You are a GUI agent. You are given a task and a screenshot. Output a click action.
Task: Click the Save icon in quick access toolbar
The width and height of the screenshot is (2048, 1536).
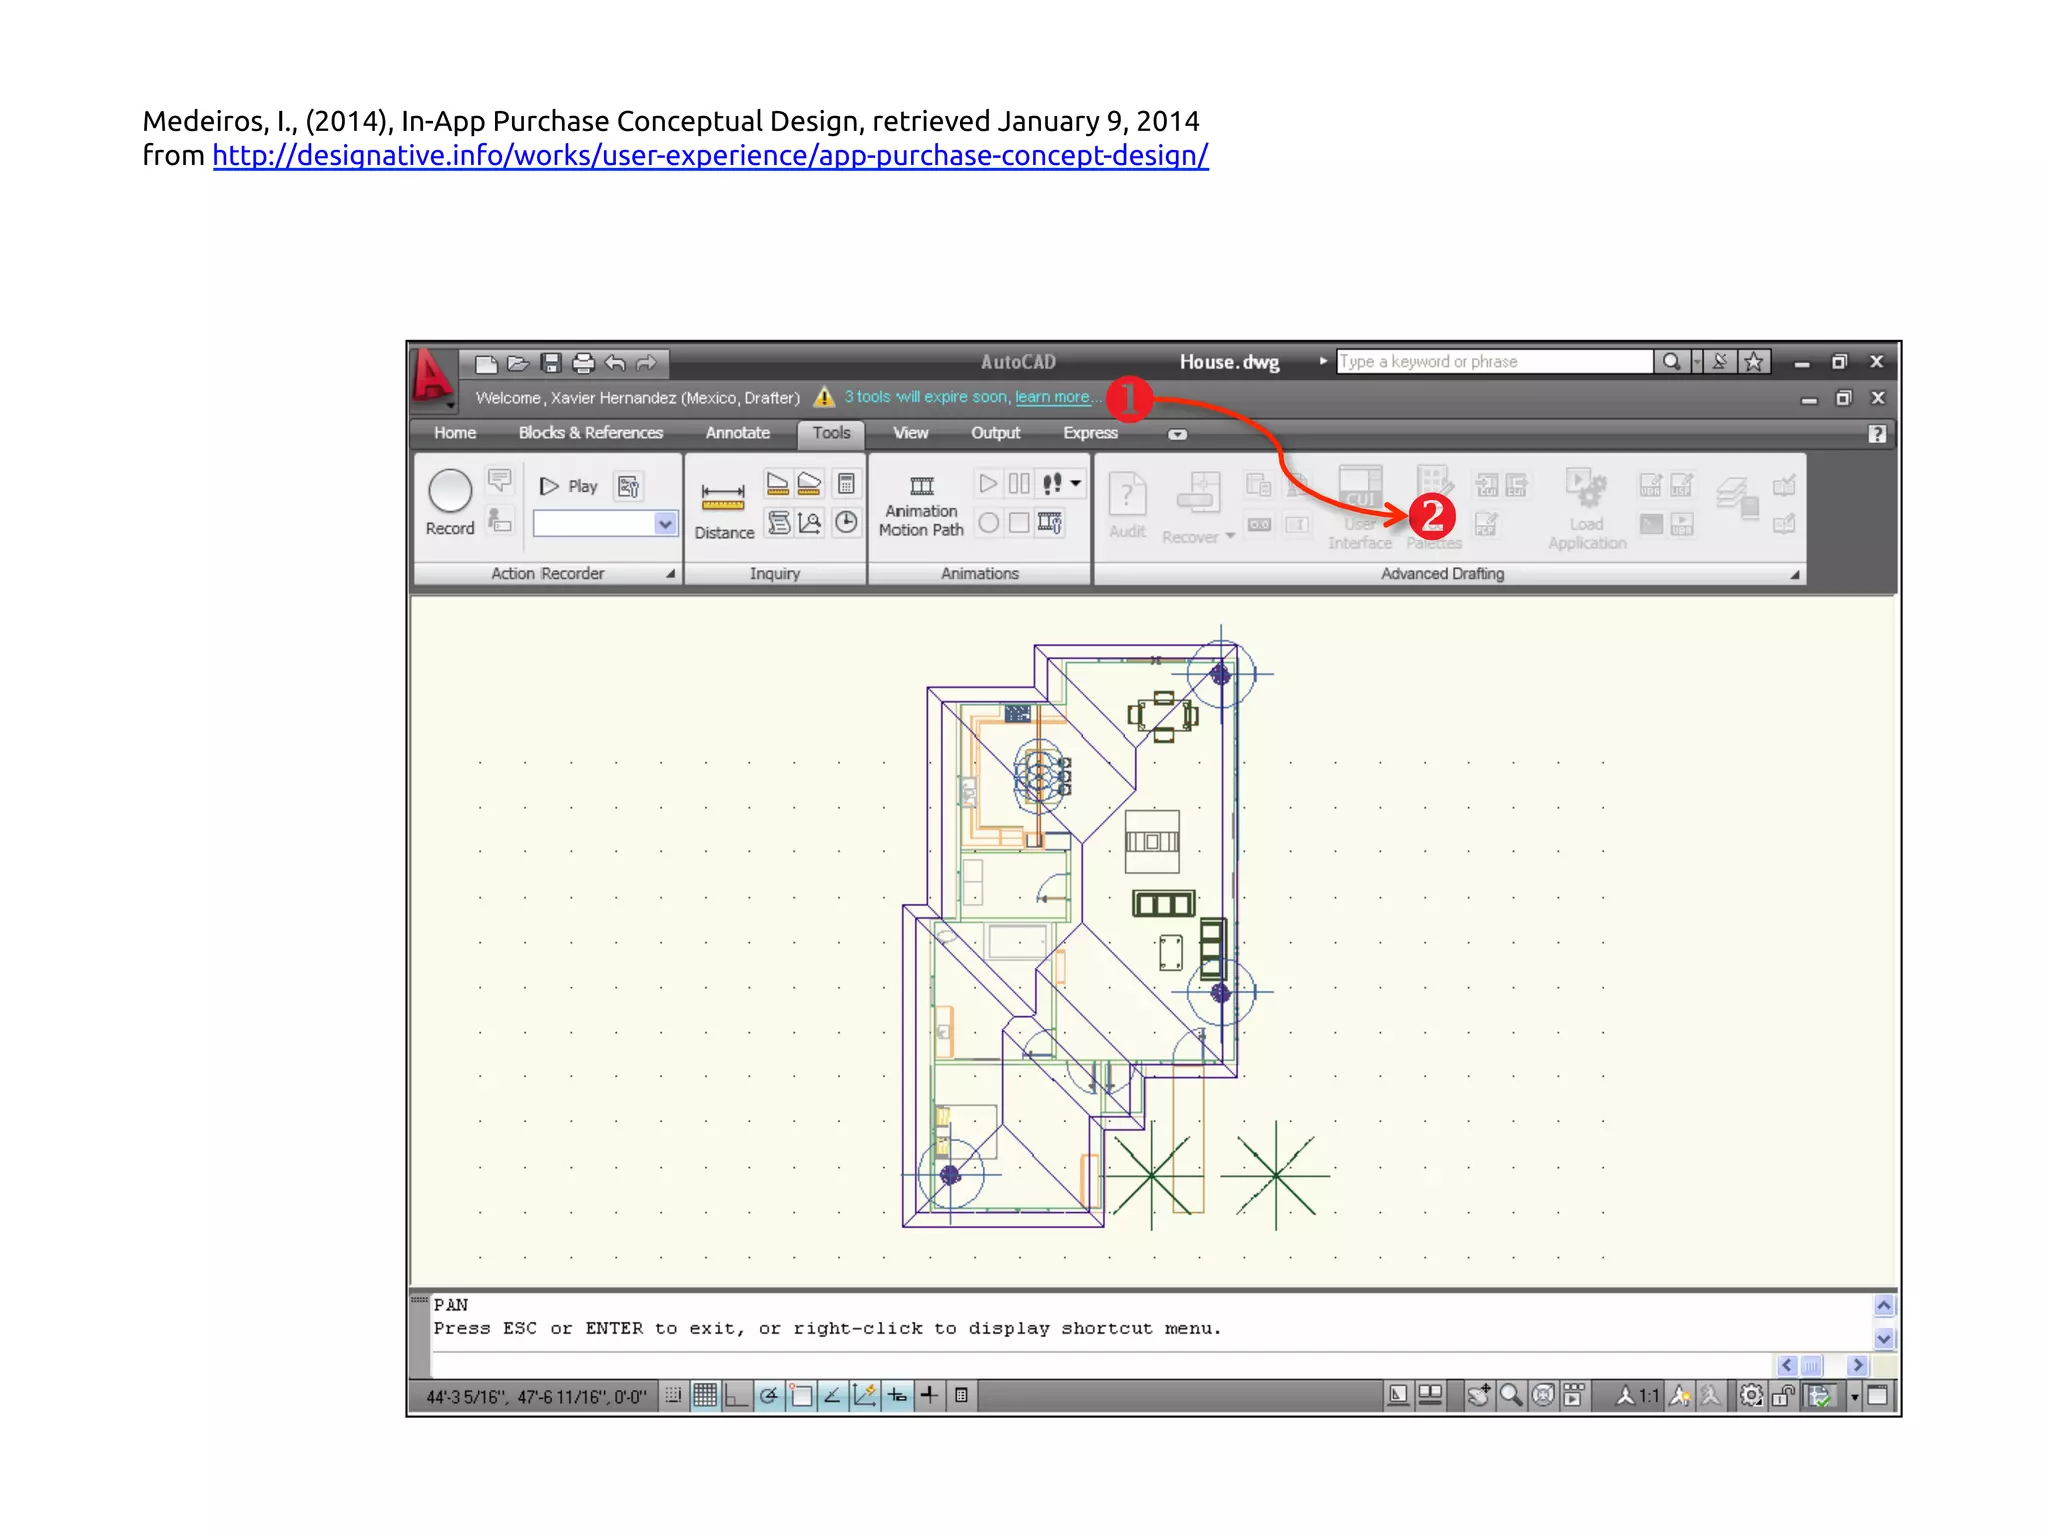[x=551, y=363]
